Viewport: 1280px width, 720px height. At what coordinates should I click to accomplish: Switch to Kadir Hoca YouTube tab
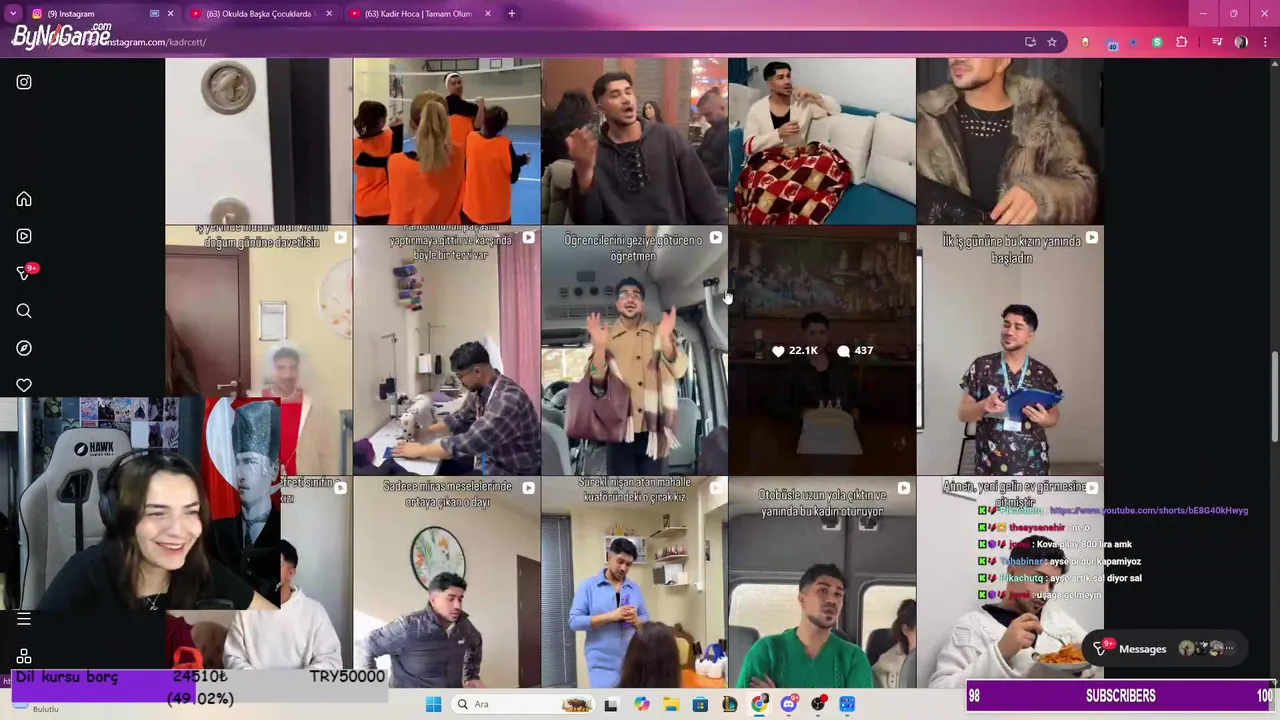(x=418, y=14)
